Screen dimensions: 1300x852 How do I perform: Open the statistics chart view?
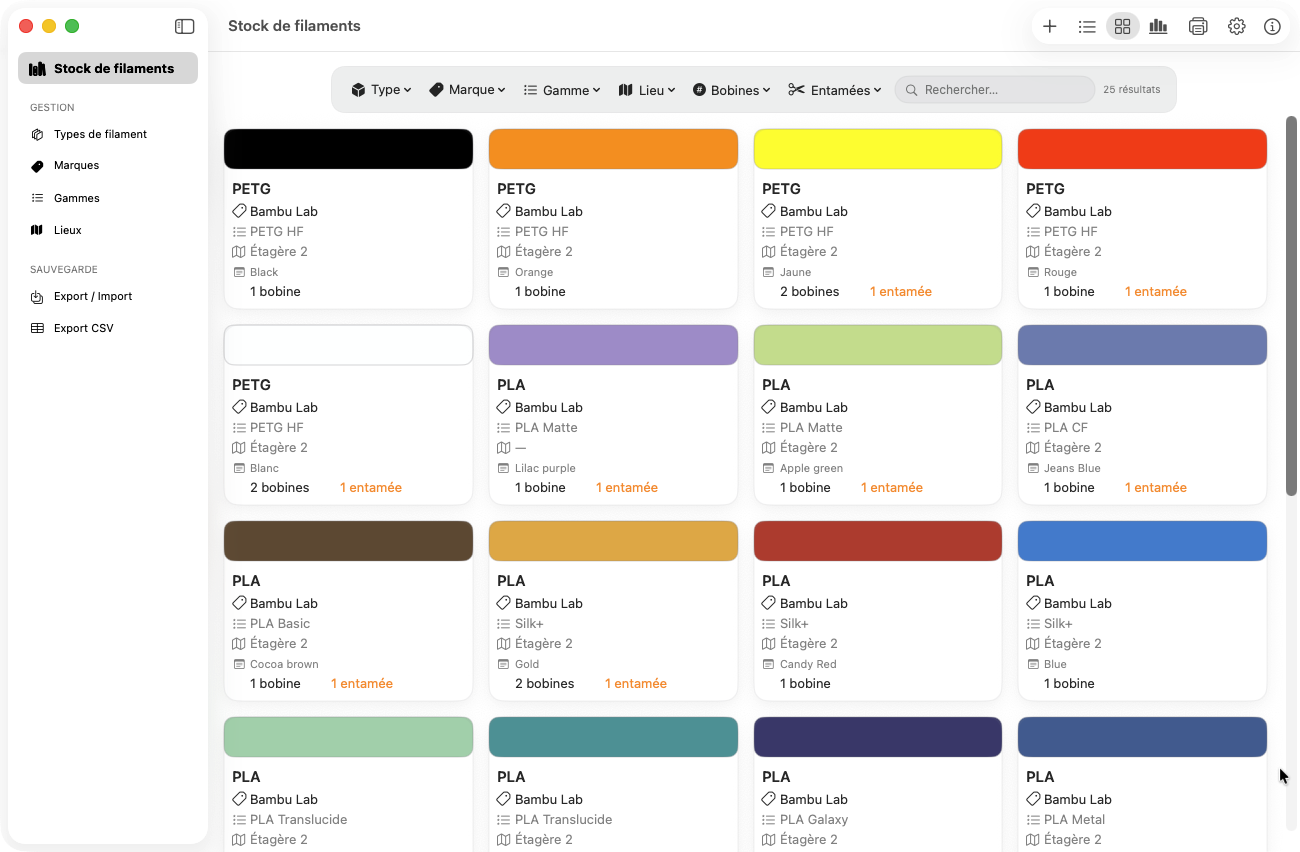point(1158,27)
